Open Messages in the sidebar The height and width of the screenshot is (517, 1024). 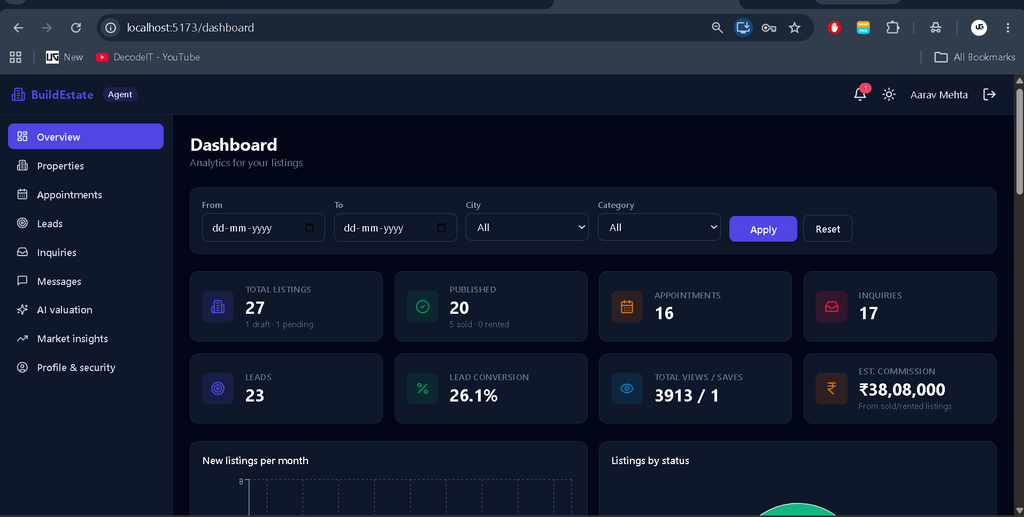pyautogui.click(x=86, y=281)
